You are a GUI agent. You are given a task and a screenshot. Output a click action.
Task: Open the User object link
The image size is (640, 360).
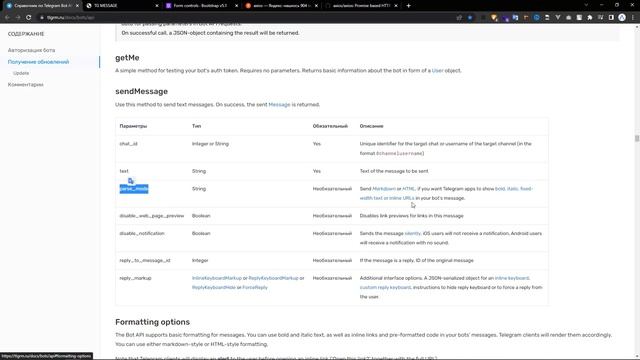click(437, 71)
